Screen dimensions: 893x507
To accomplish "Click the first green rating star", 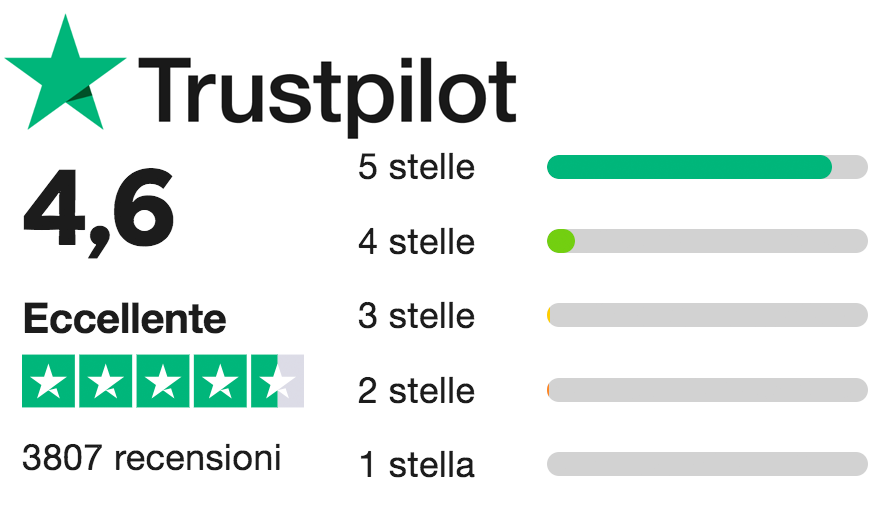I will 49,381.
